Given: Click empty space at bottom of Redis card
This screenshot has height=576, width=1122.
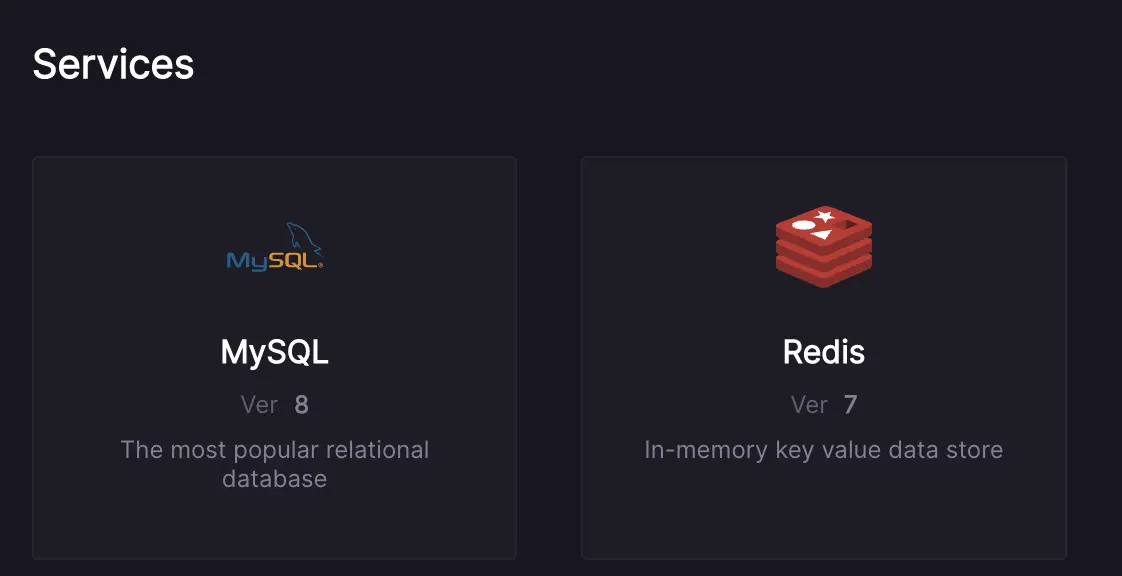Looking at the screenshot, I should point(824,520).
